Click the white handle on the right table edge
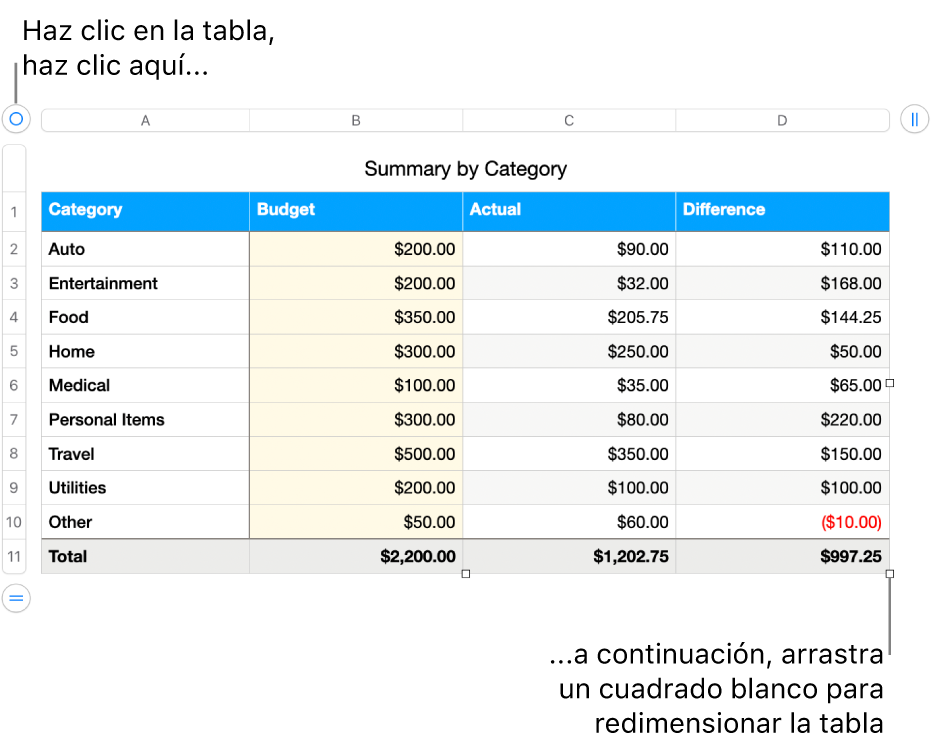Image resolution: width=931 pixels, height=755 pixels. [889, 385]
